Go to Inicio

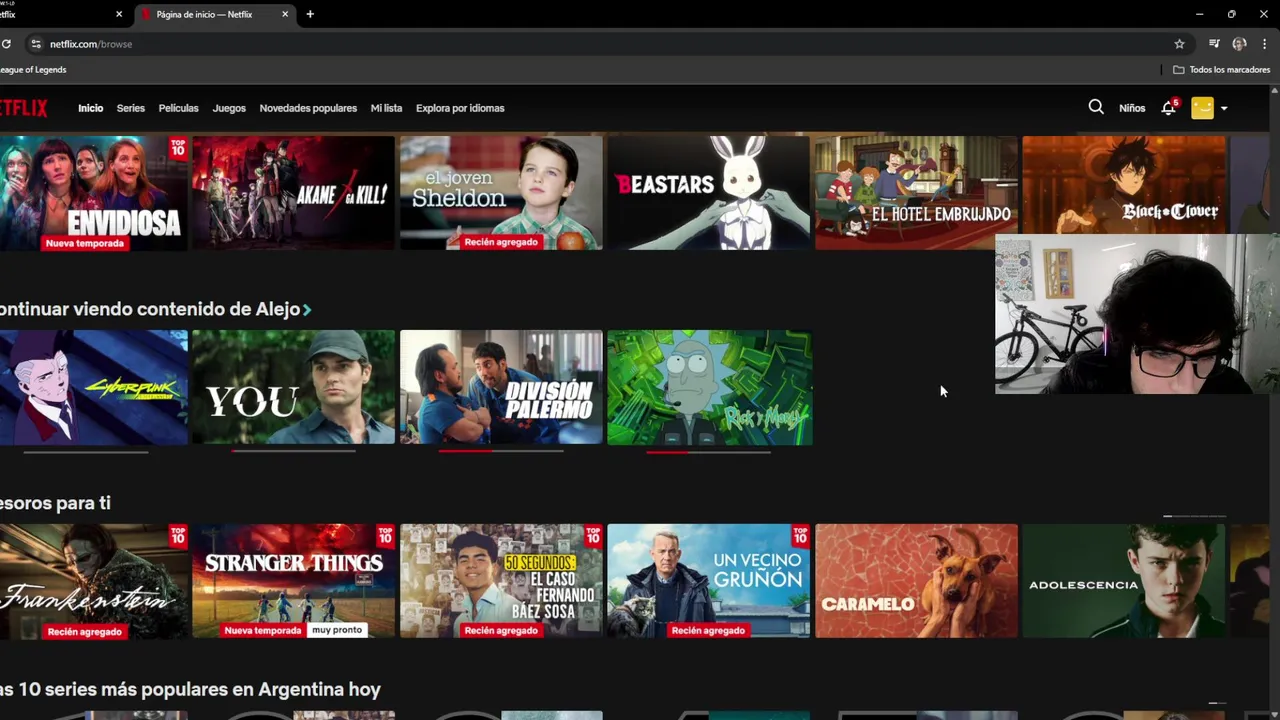90,108
